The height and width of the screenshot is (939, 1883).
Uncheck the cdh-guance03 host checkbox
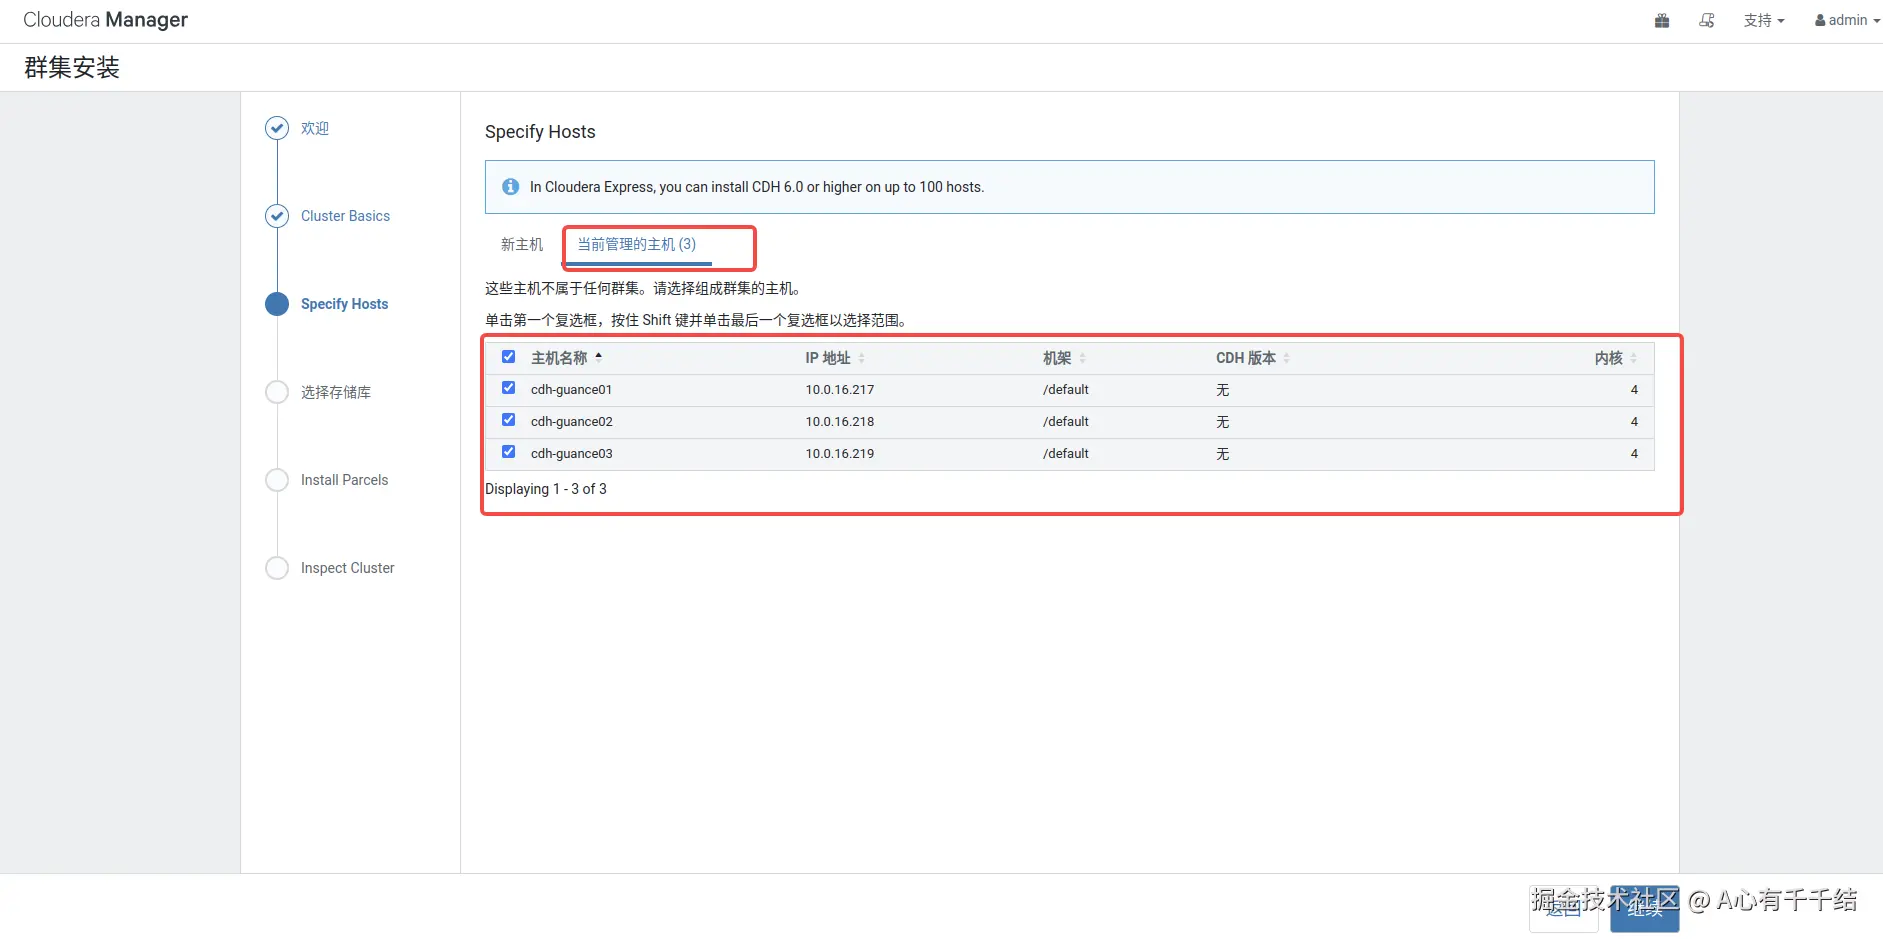click(x=508, y=452)
